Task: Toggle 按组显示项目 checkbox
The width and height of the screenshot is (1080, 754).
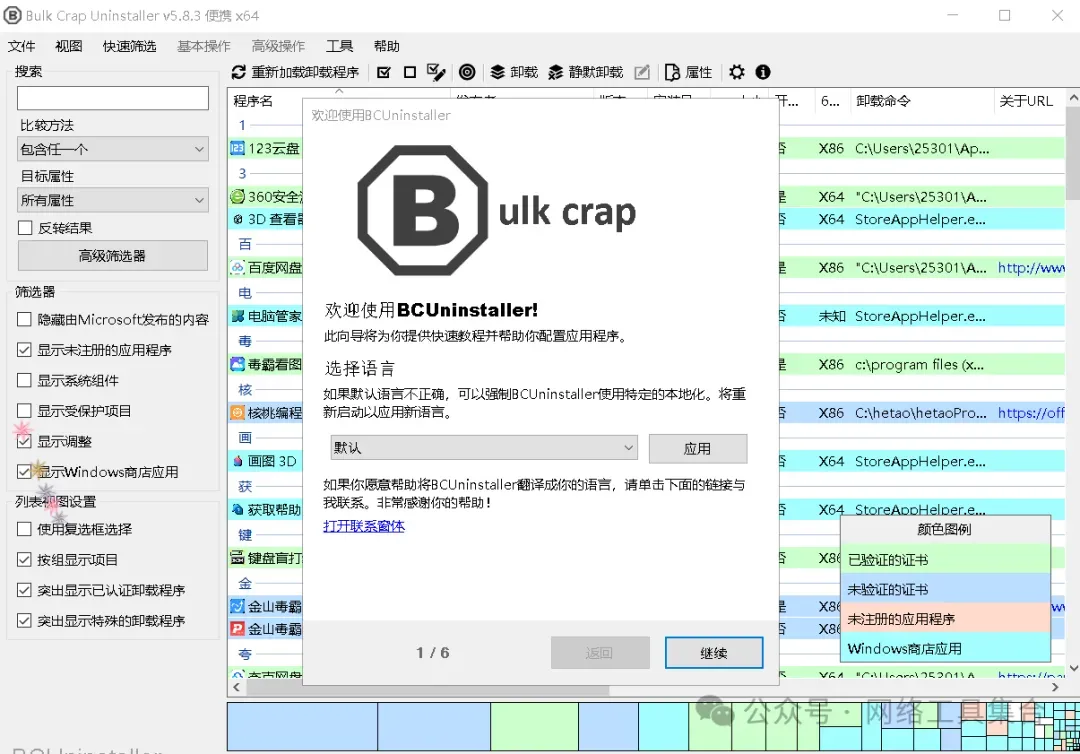Action: click(x=24, y=560)
